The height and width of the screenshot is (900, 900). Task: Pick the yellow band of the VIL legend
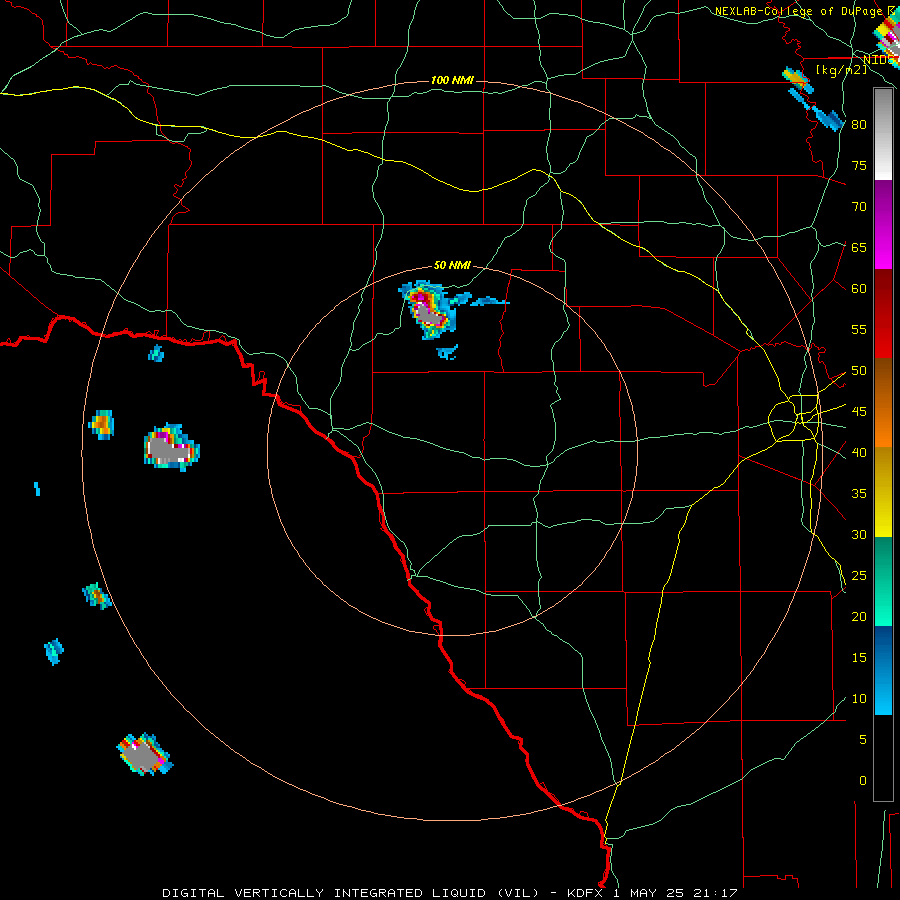pos(883,492)
